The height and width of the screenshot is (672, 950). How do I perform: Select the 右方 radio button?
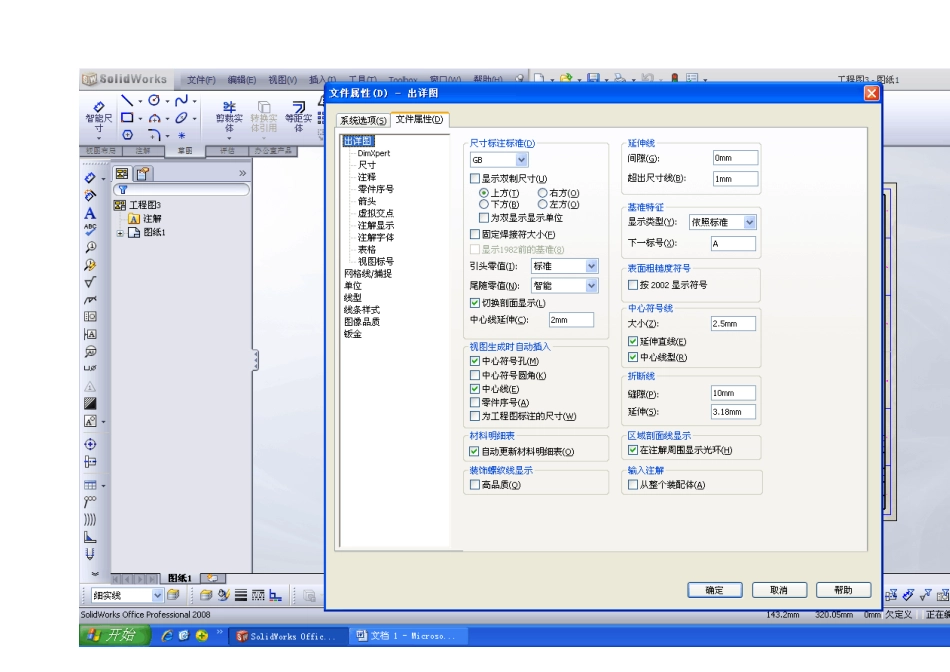coord(542,193)
